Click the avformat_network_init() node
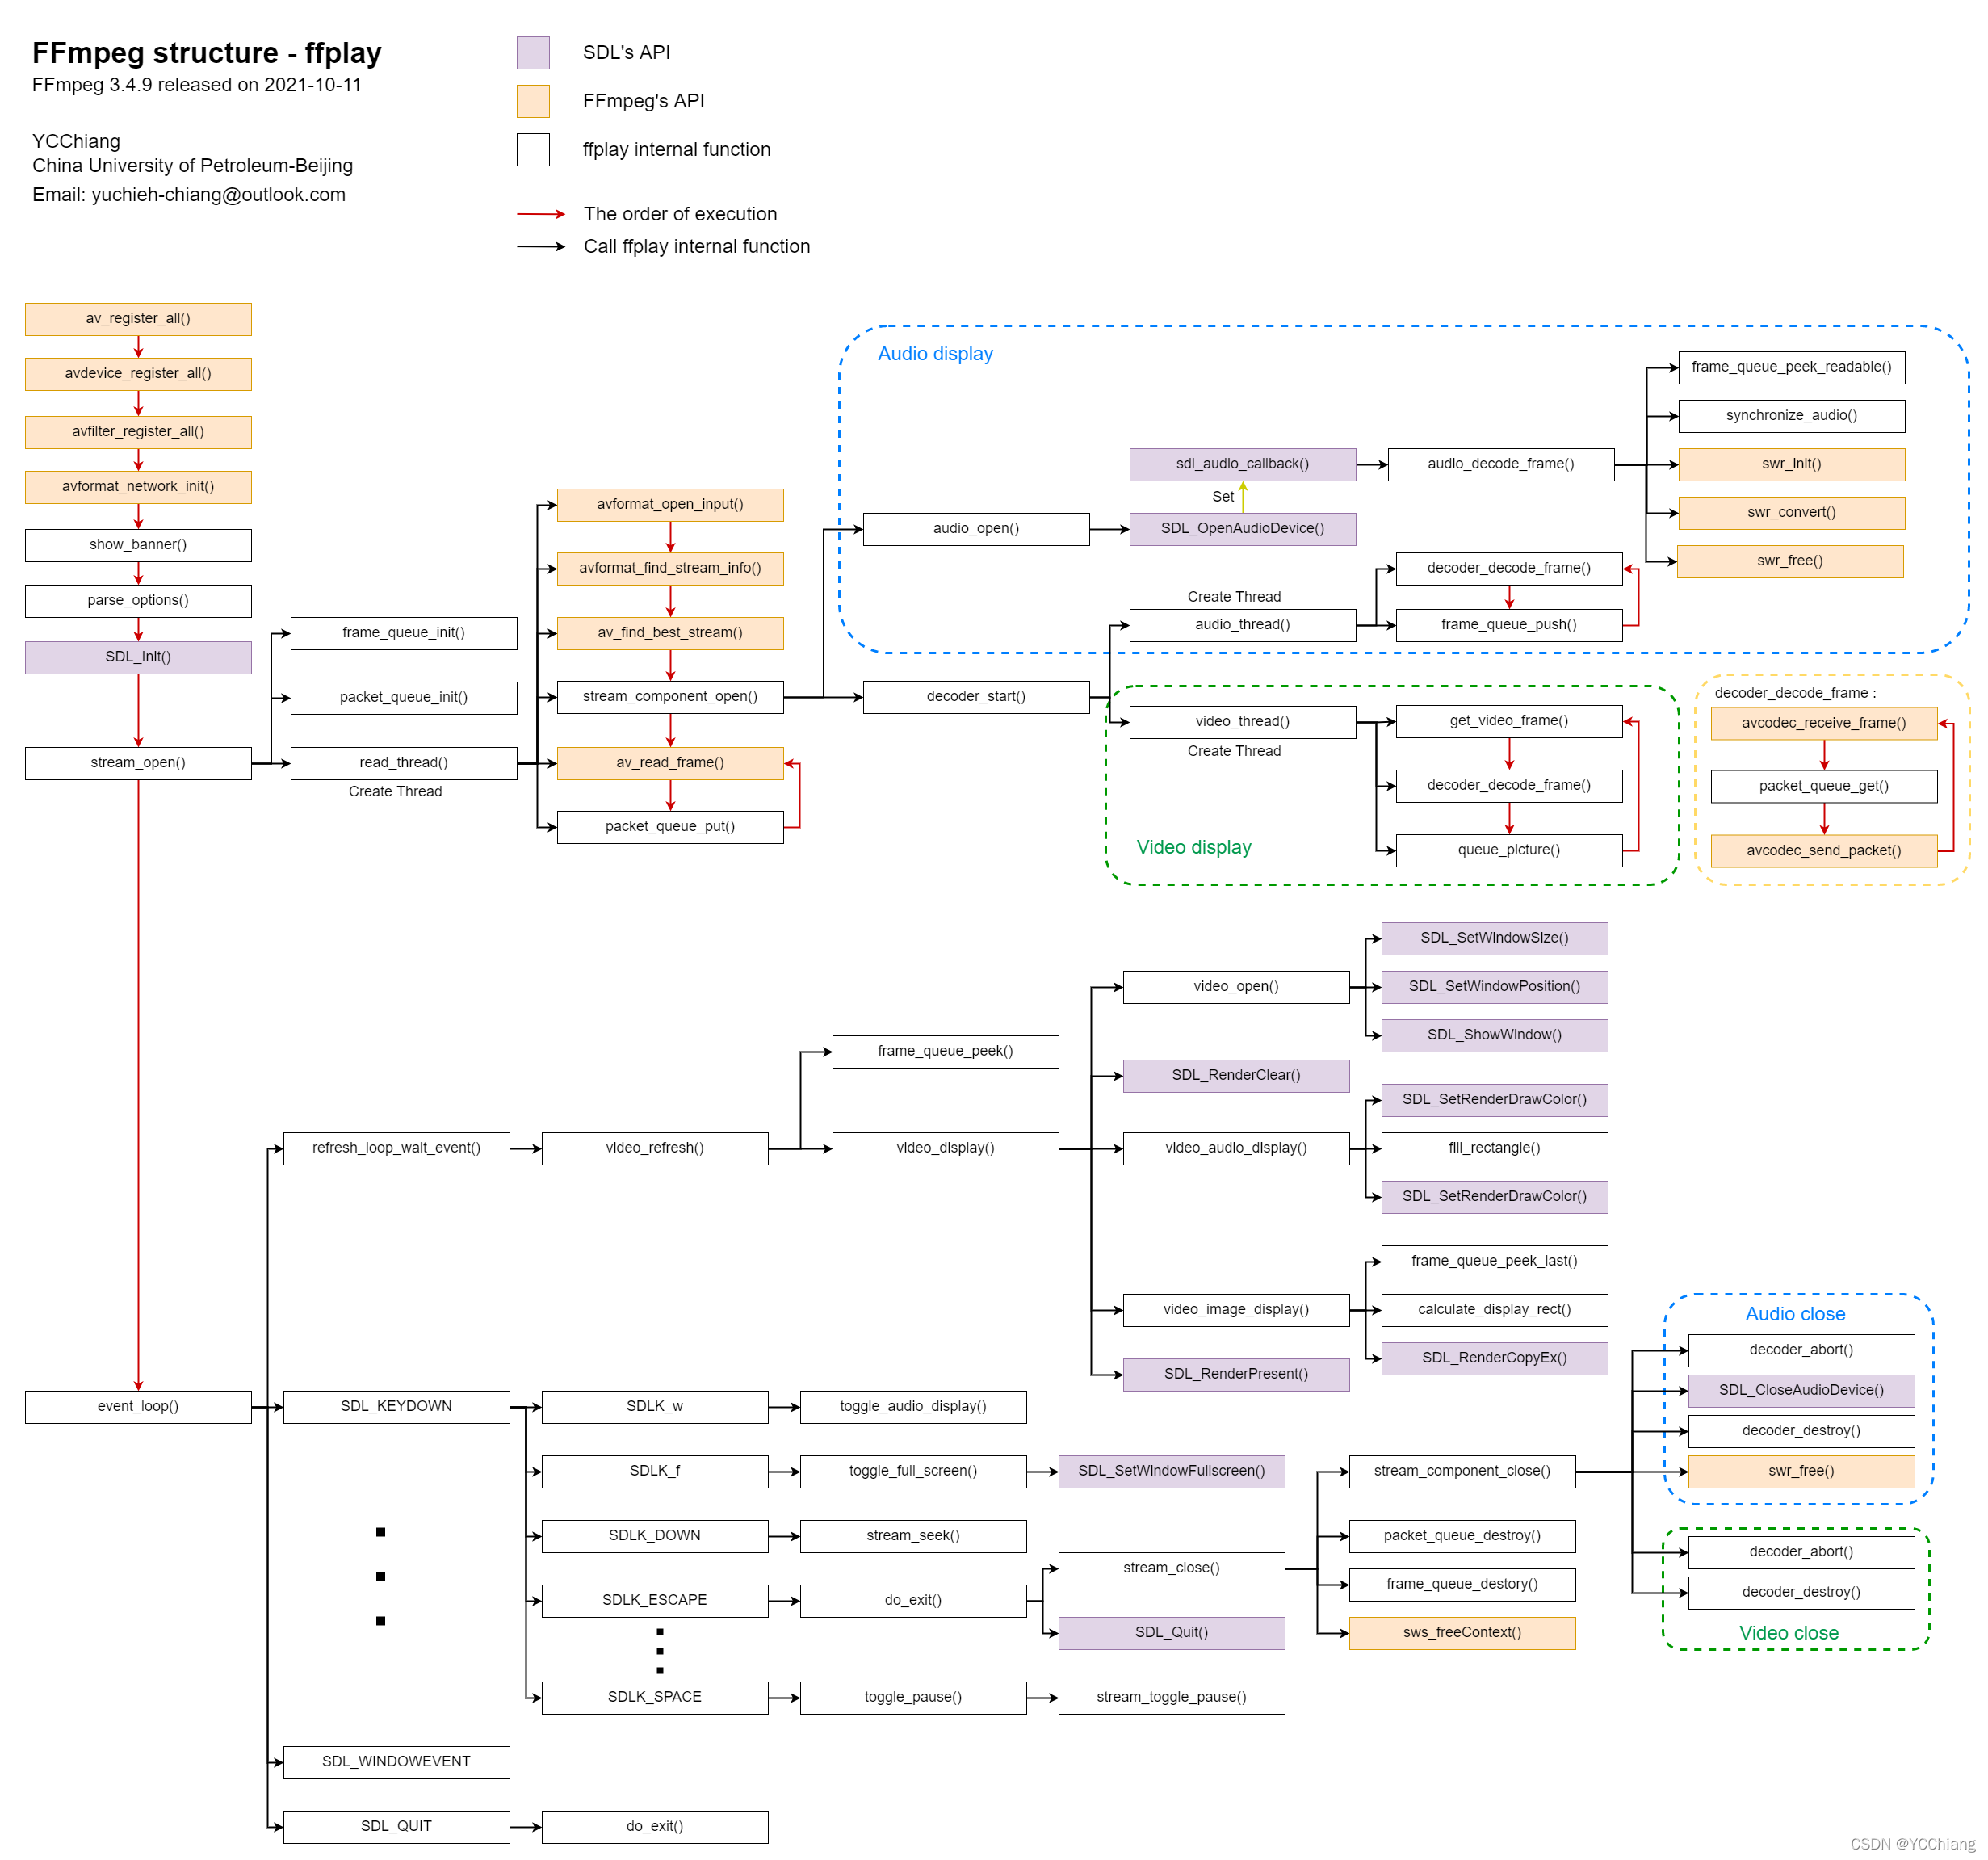The width and height of the screenshot is (1988, 1860). (138, 487)
